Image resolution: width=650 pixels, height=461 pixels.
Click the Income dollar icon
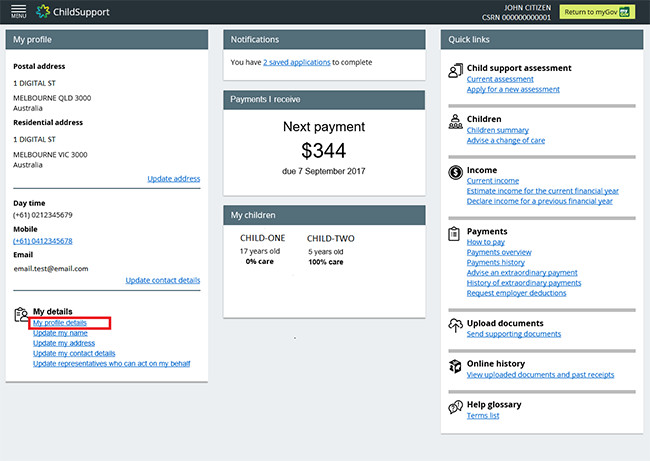(455, 172)
